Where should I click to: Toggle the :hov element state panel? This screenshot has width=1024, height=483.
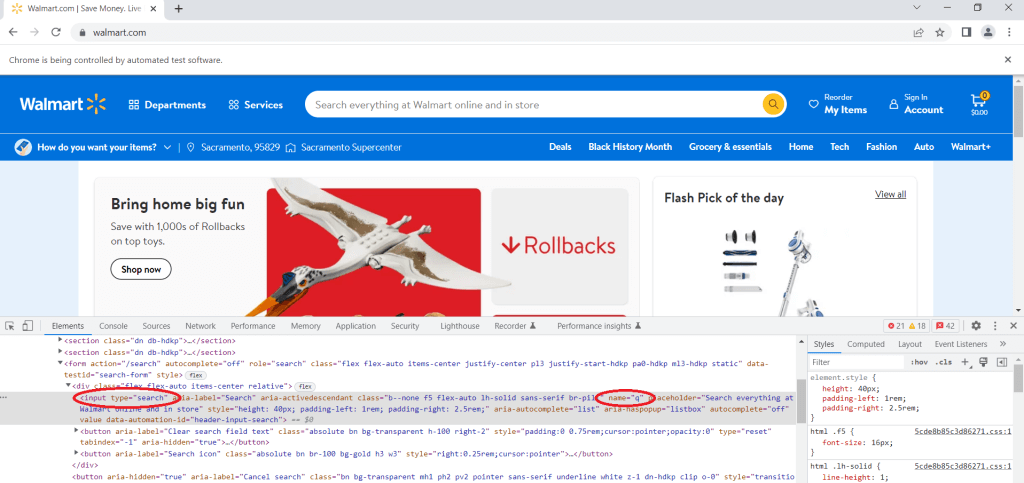tap(920, 362)
